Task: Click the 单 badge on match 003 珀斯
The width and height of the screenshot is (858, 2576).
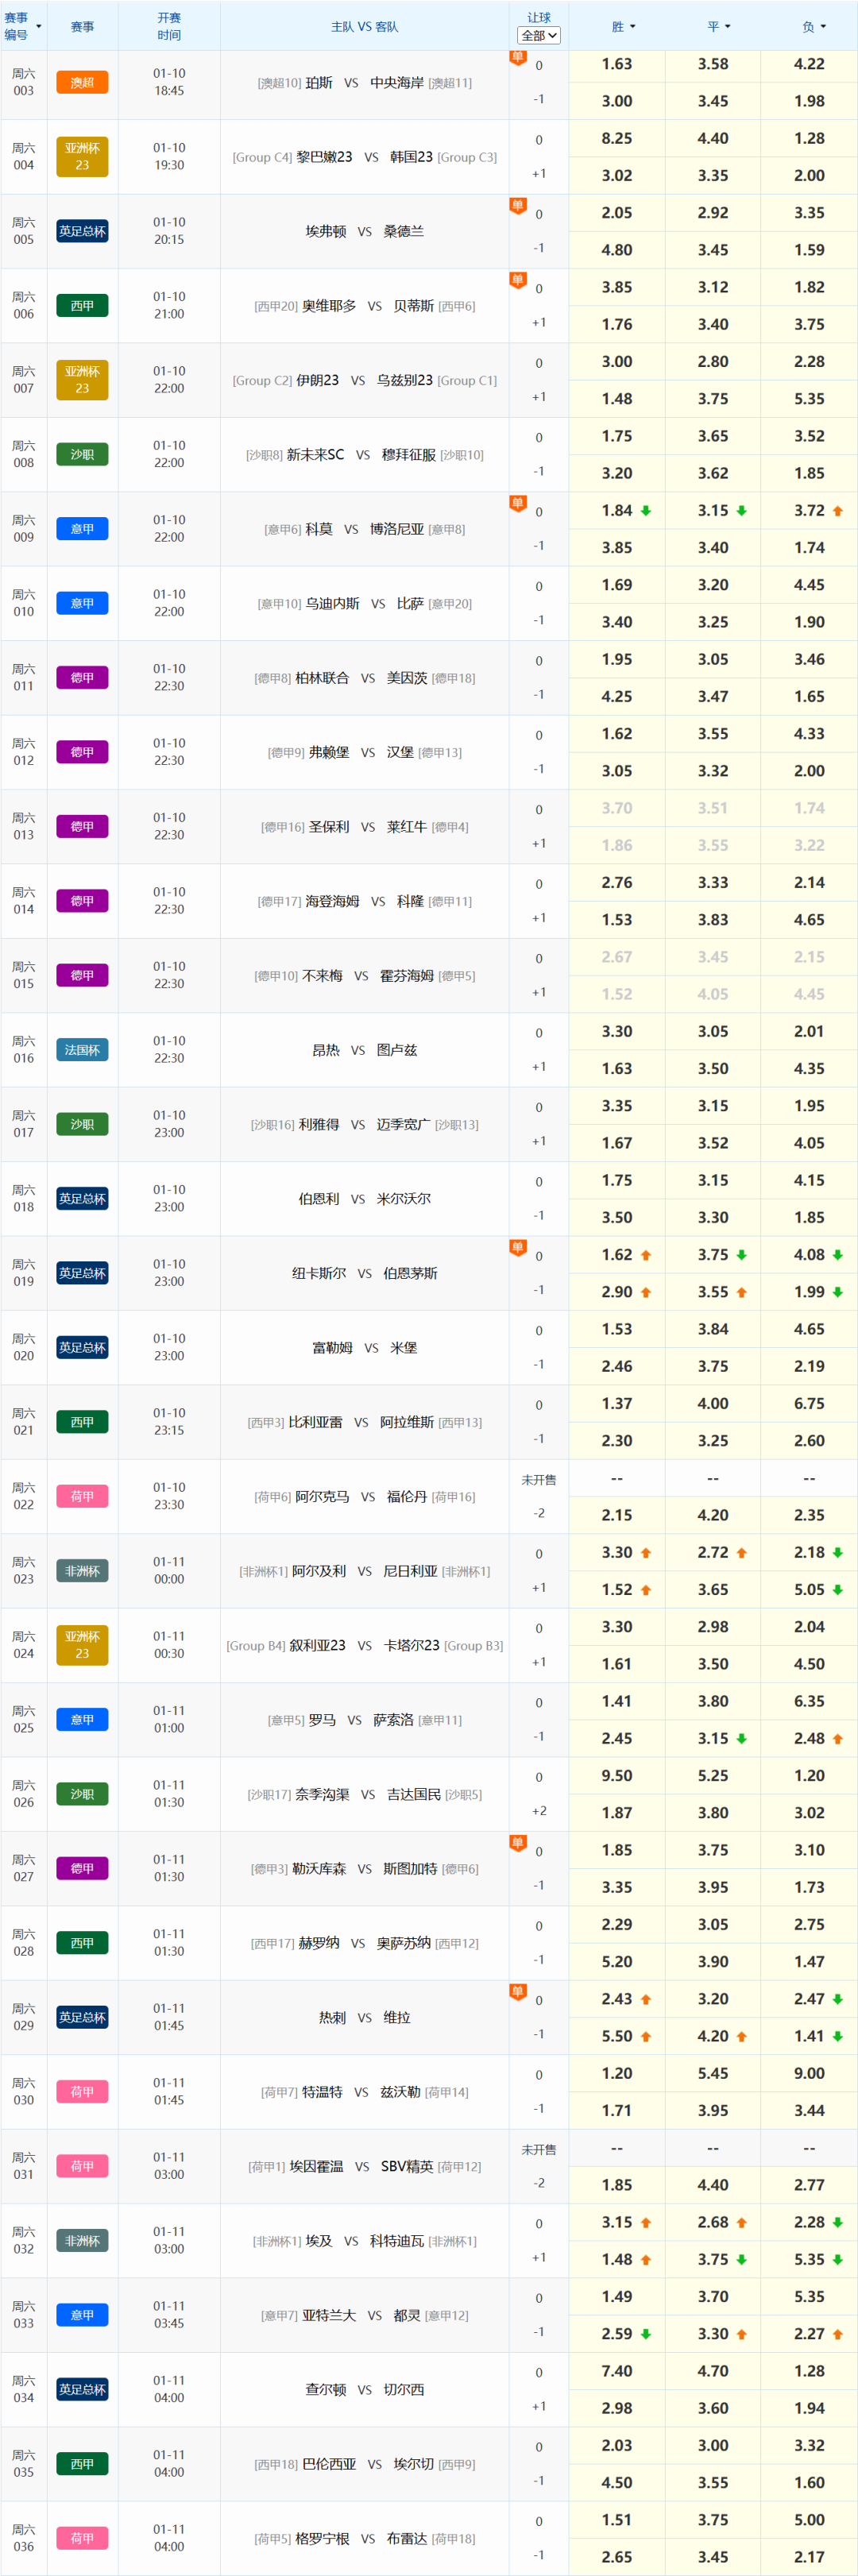Action: tap(517, 57)
